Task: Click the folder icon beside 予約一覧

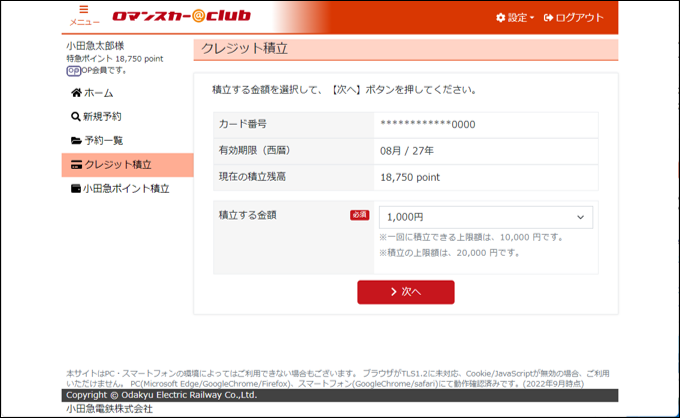Action: (76, 141)
